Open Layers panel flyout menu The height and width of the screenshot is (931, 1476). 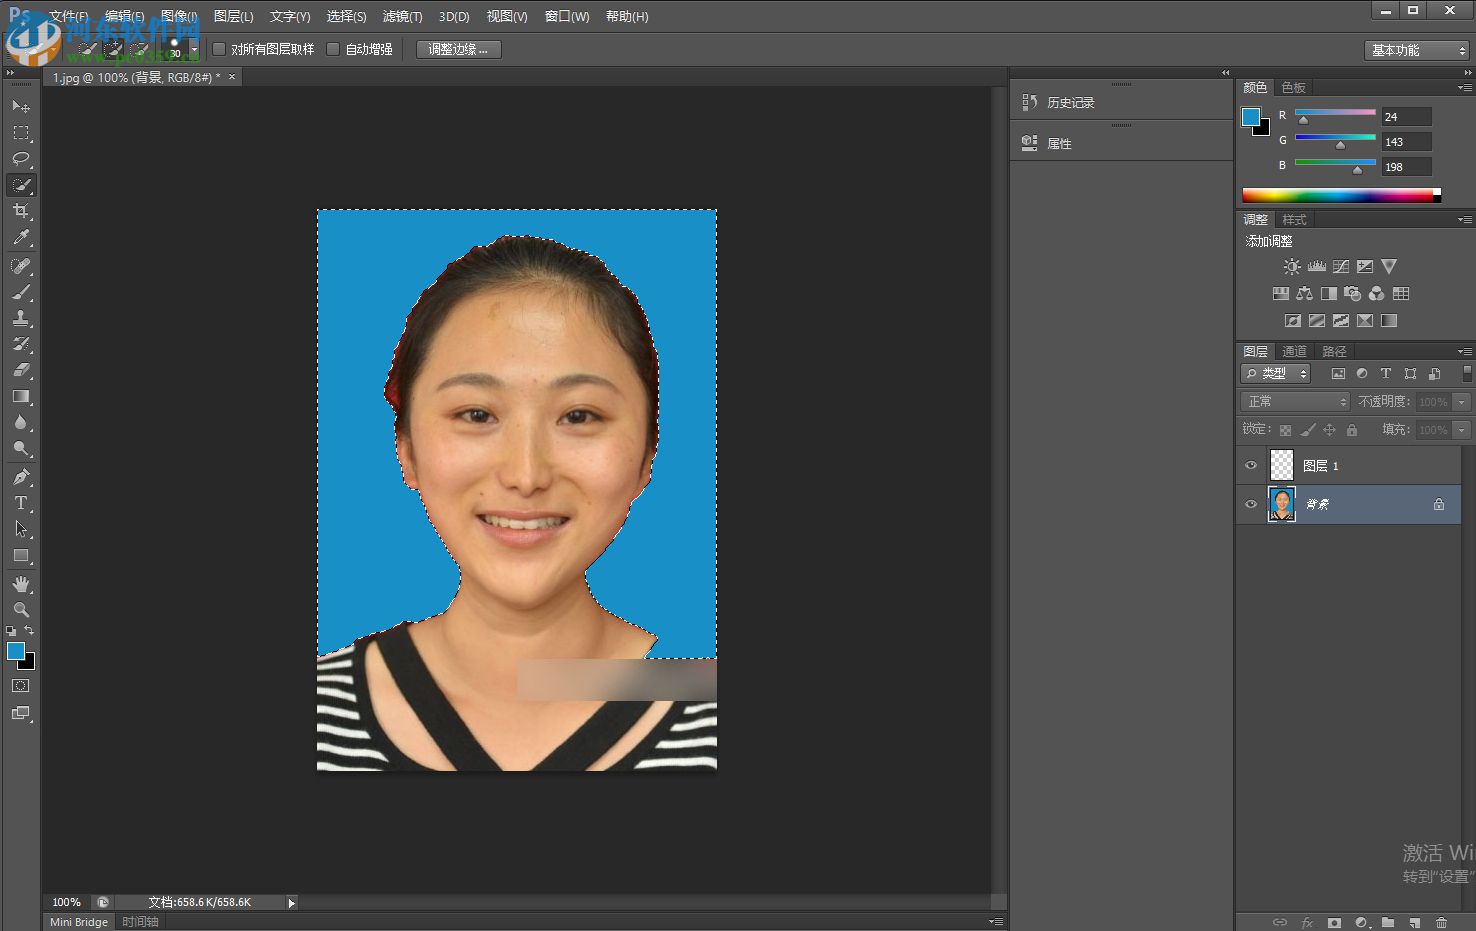tap(1465, 352)
